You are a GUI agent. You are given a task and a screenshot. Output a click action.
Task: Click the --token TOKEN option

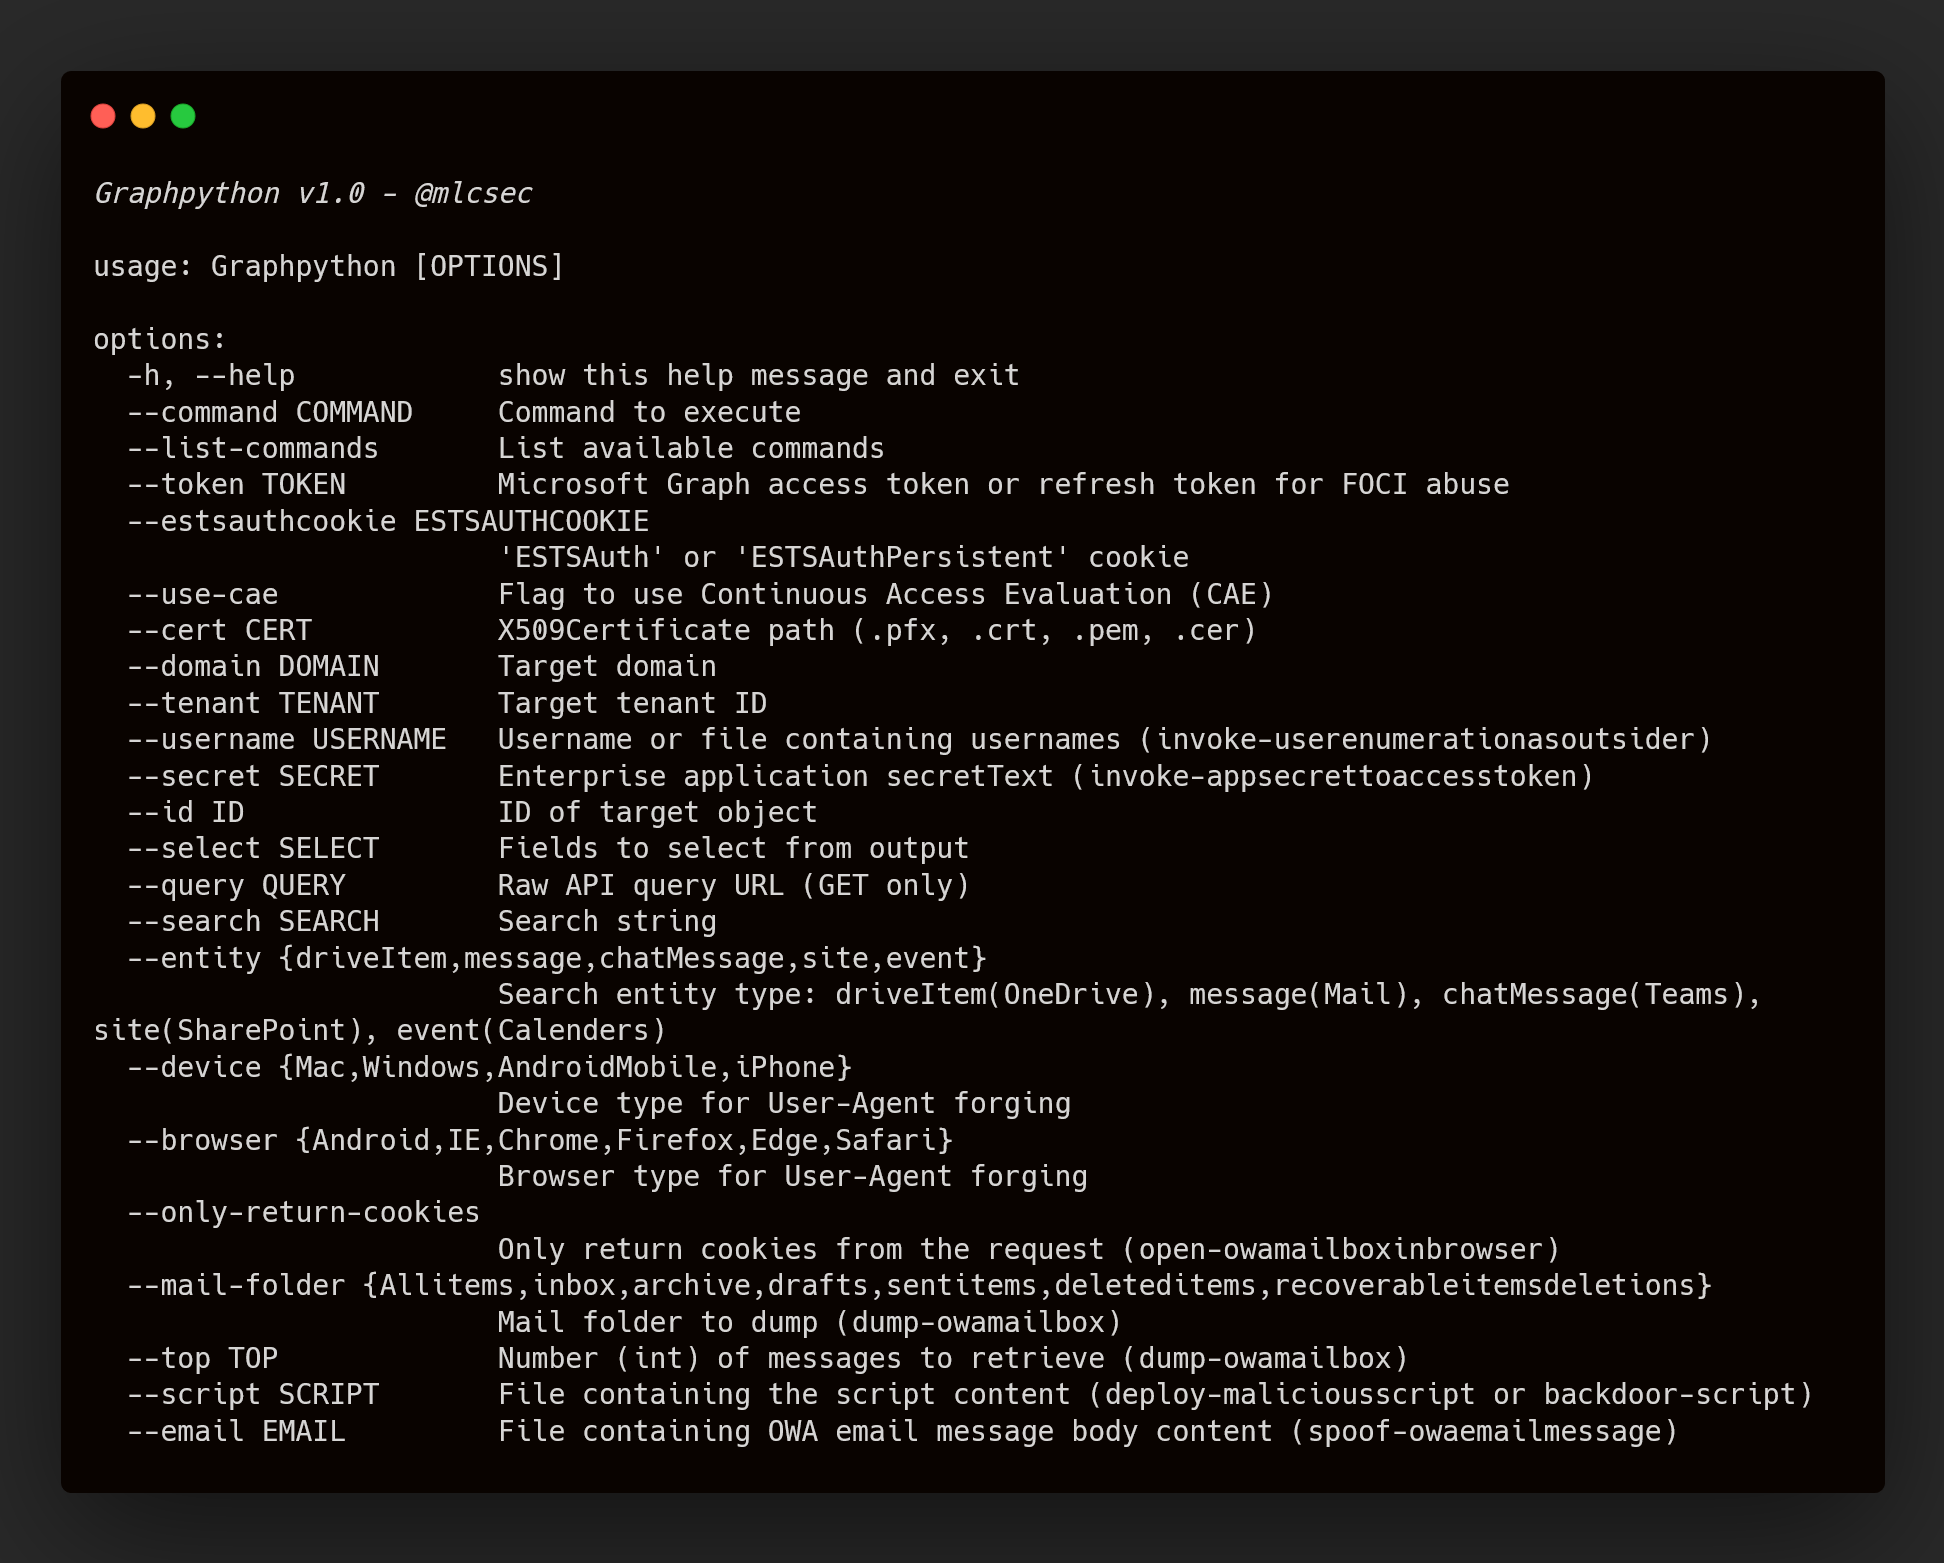[x=236, y=484]
